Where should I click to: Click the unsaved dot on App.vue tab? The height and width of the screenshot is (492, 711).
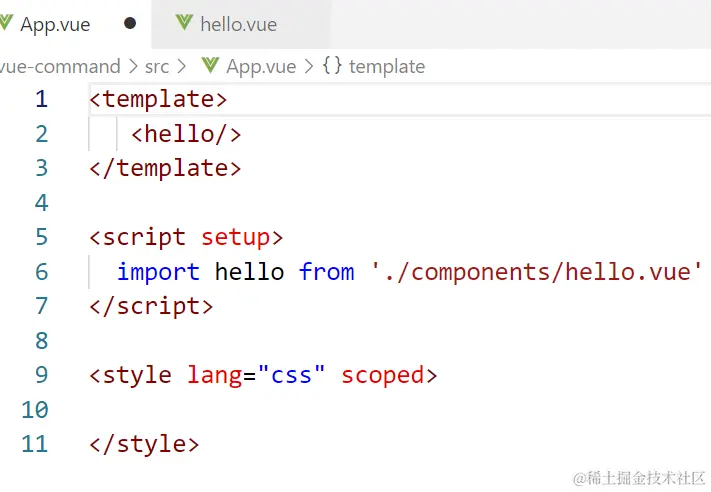click(130, 23)
